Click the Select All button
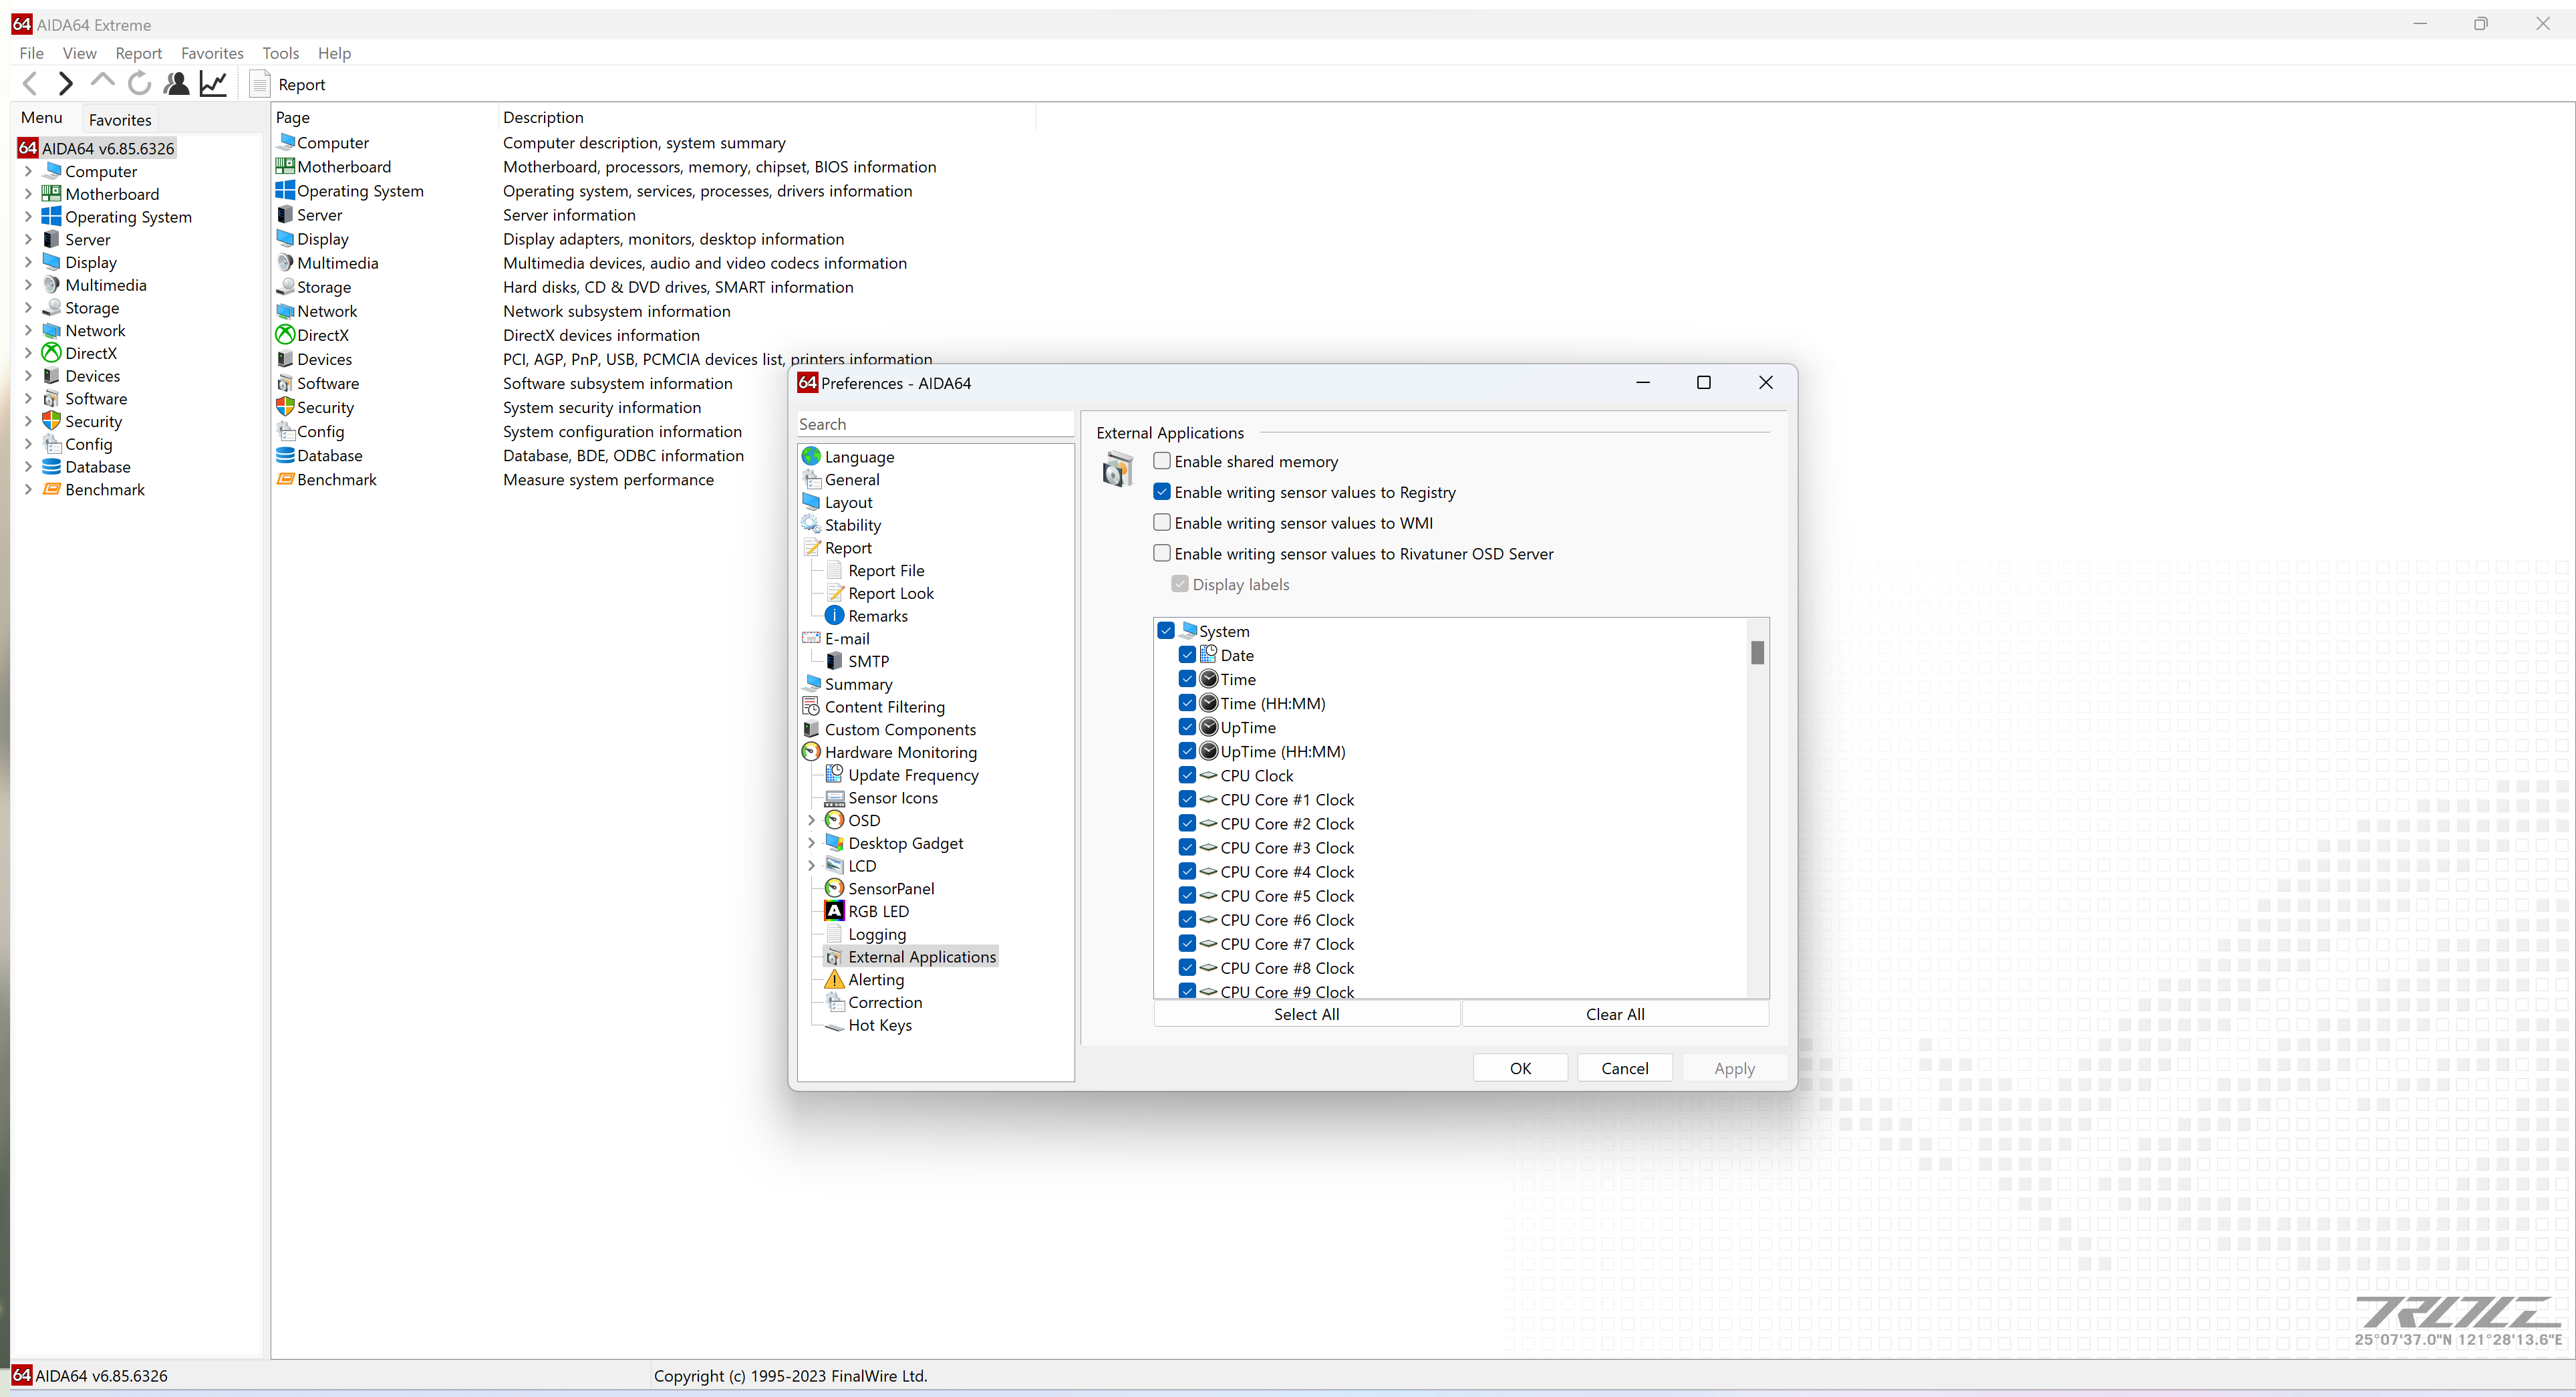This screenshot has height=1397, width=2576. (1306, 1014)
